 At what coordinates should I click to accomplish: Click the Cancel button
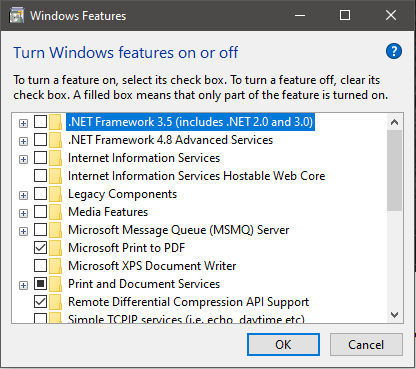coord(366,345)
